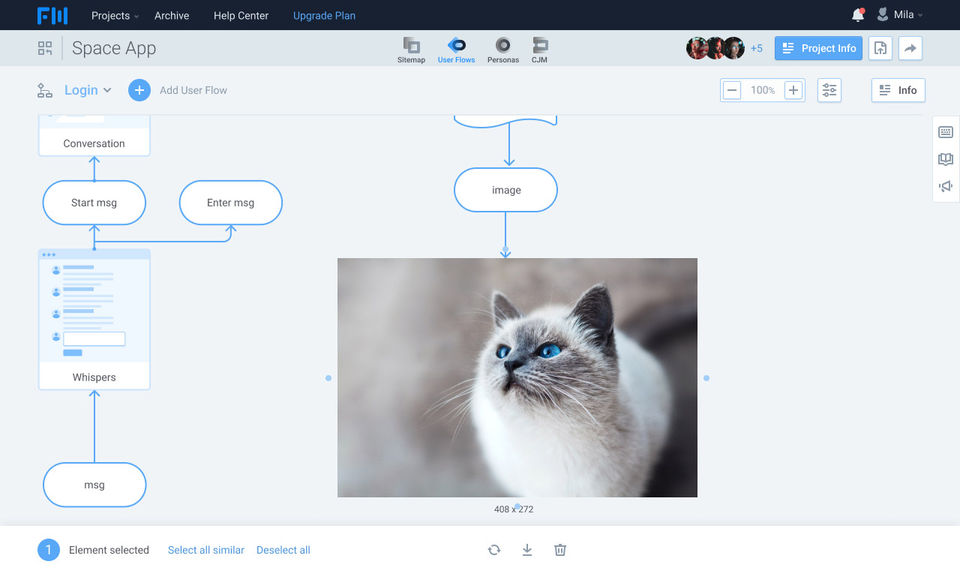Click the Add User Flow label
Screen dimensions: 960x574
[193, 91]
